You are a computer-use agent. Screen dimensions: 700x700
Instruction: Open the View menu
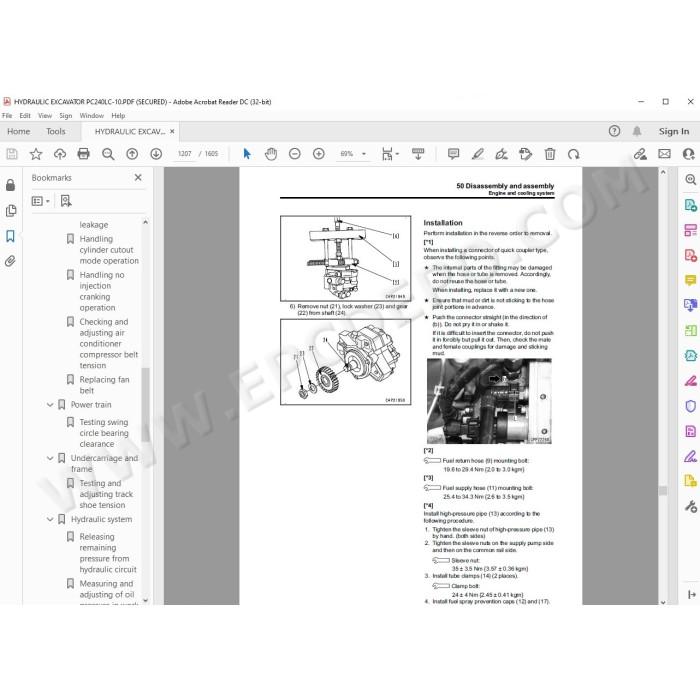45,116
